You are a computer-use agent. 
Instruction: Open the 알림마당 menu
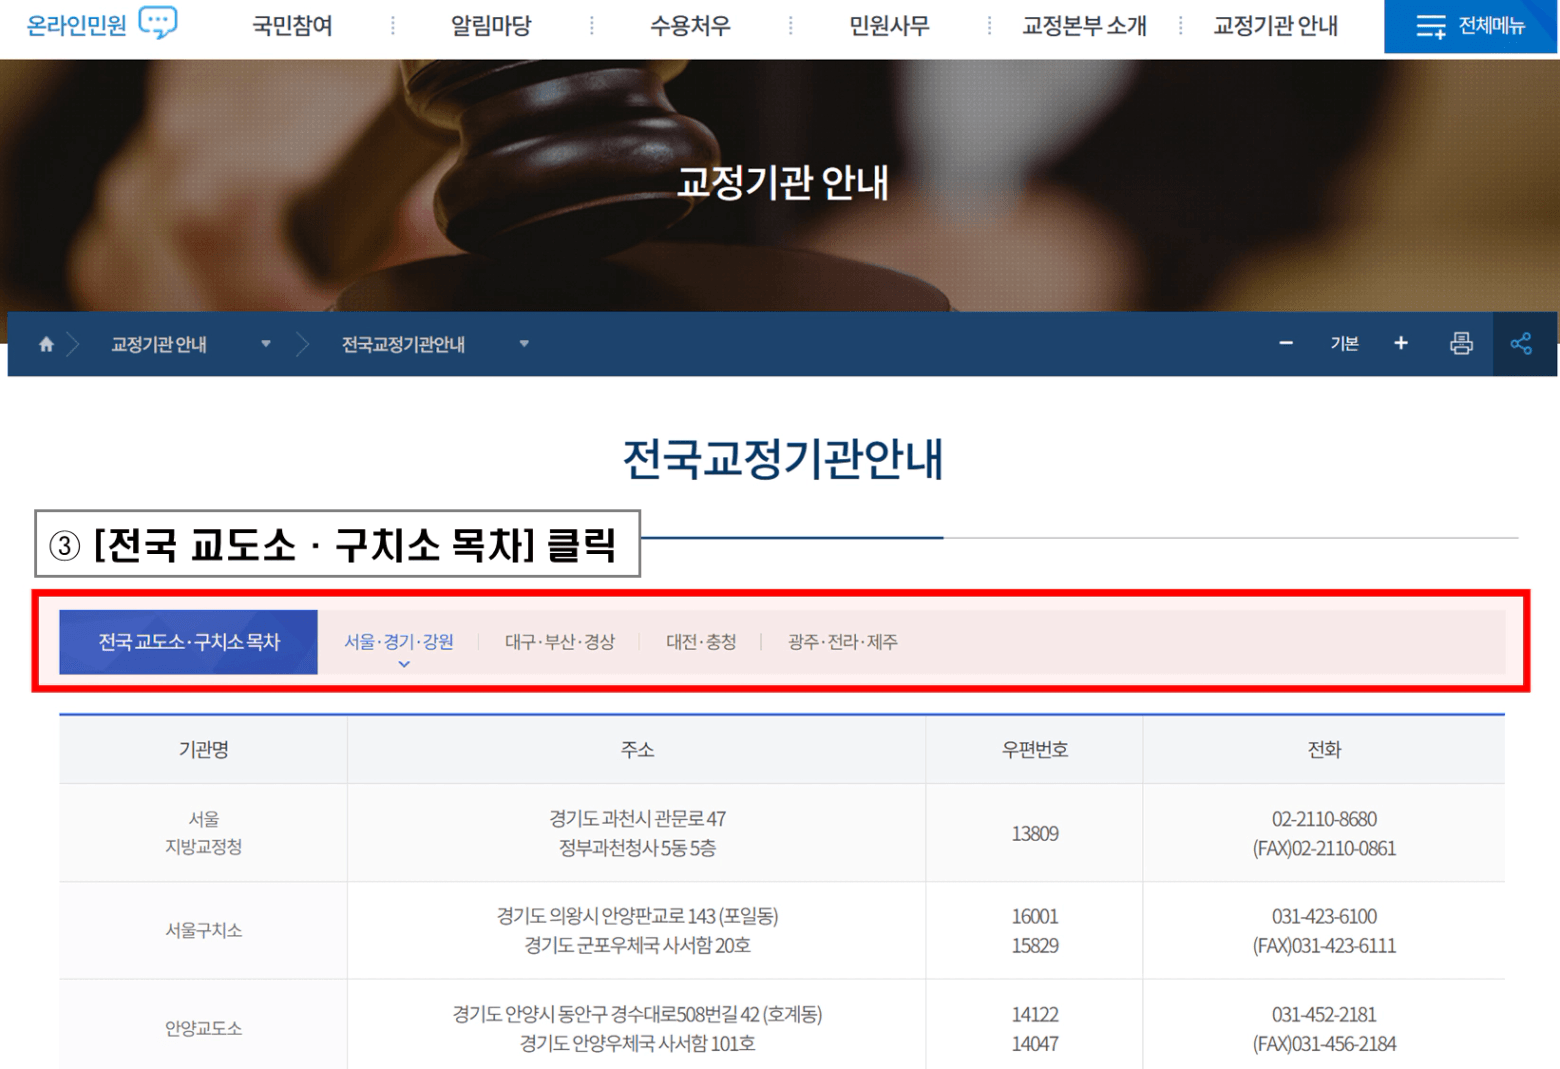(491, 26)
